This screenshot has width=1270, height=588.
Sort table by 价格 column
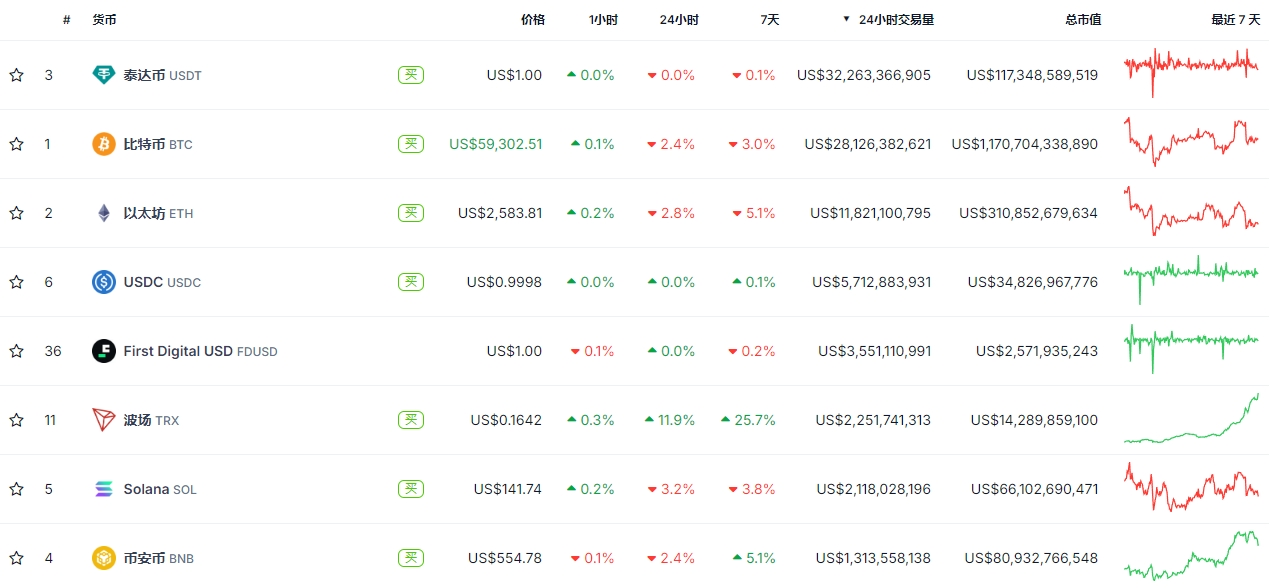tap(533, 19)
